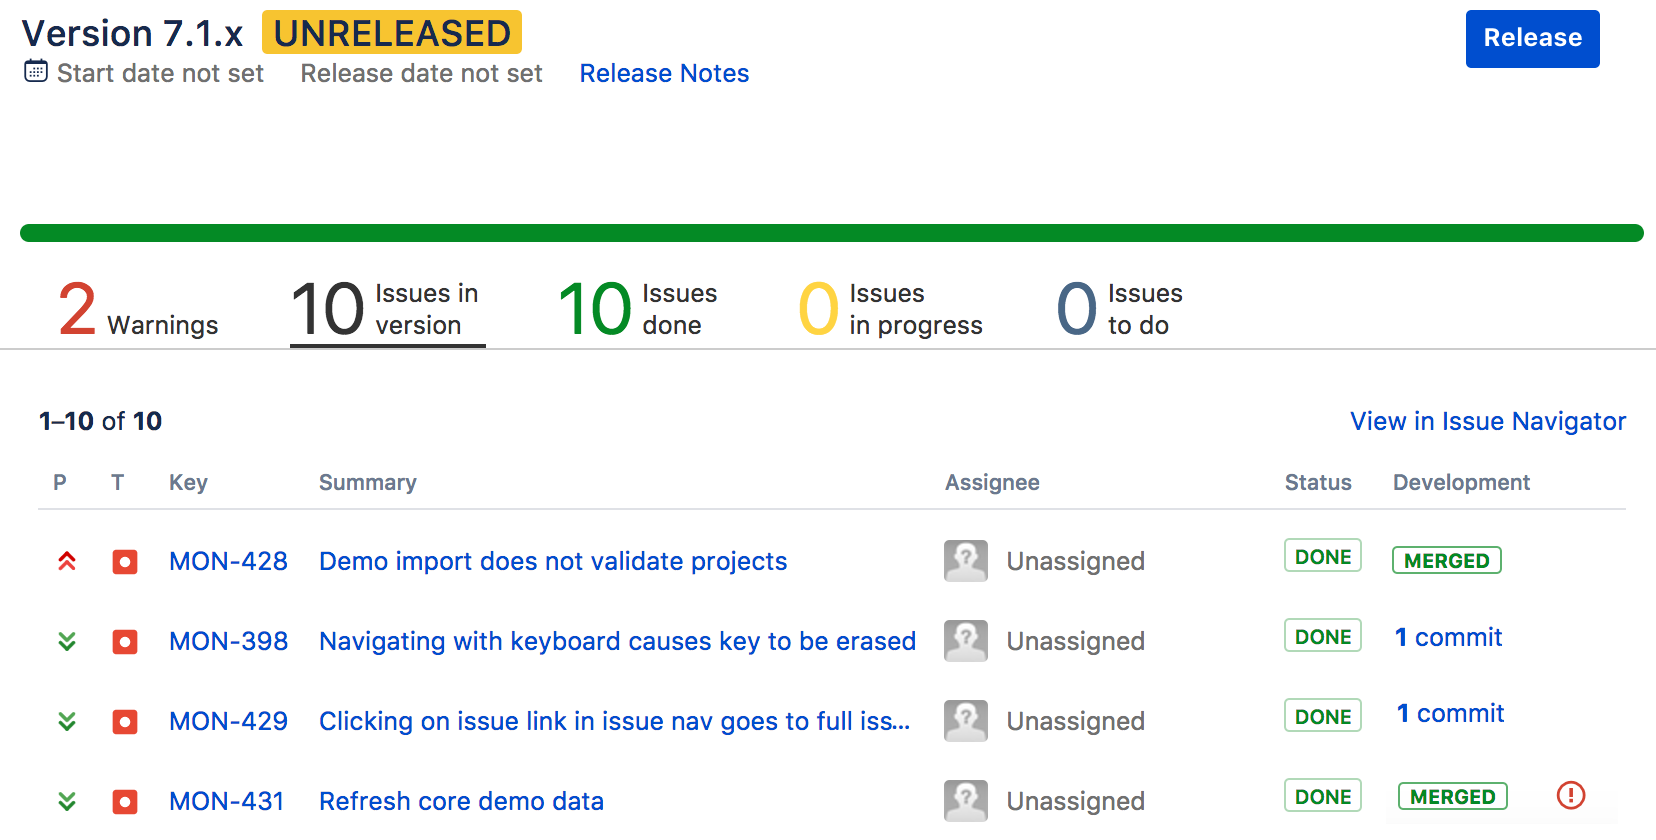Open the Release Notes link

664,73
